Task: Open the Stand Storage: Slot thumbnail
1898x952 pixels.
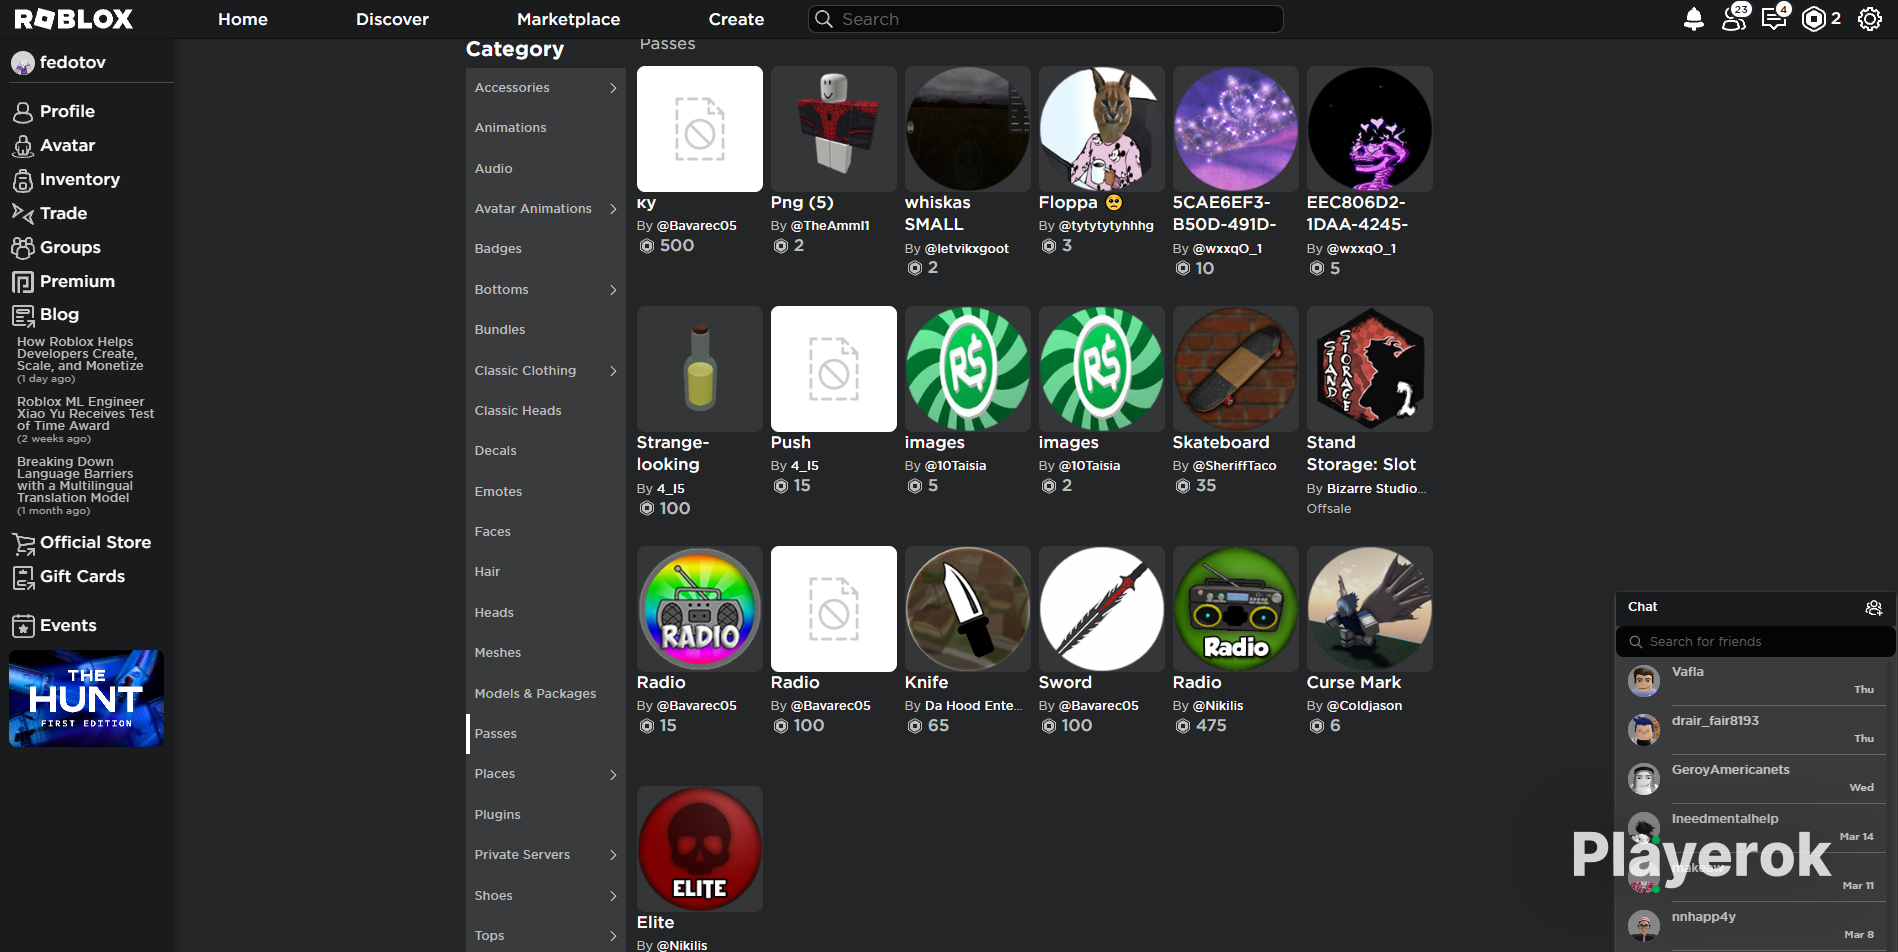Action: click(1370, 369)
